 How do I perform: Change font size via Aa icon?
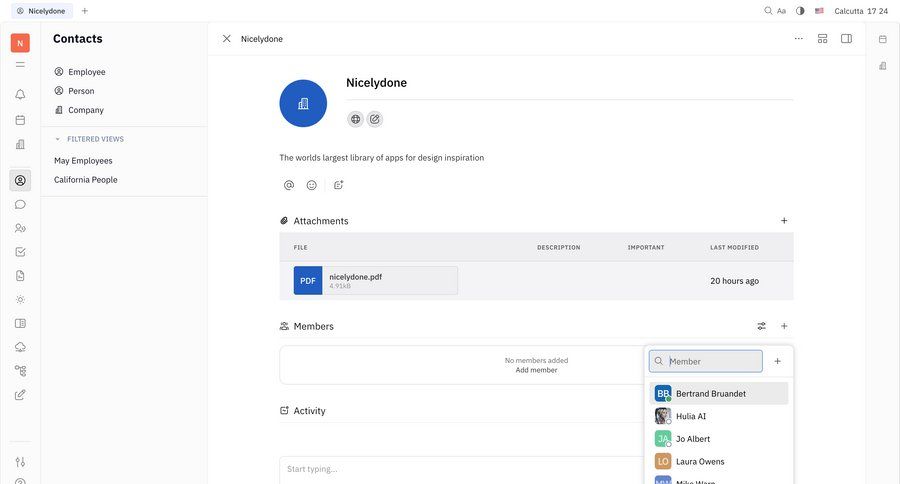(781, 11)
